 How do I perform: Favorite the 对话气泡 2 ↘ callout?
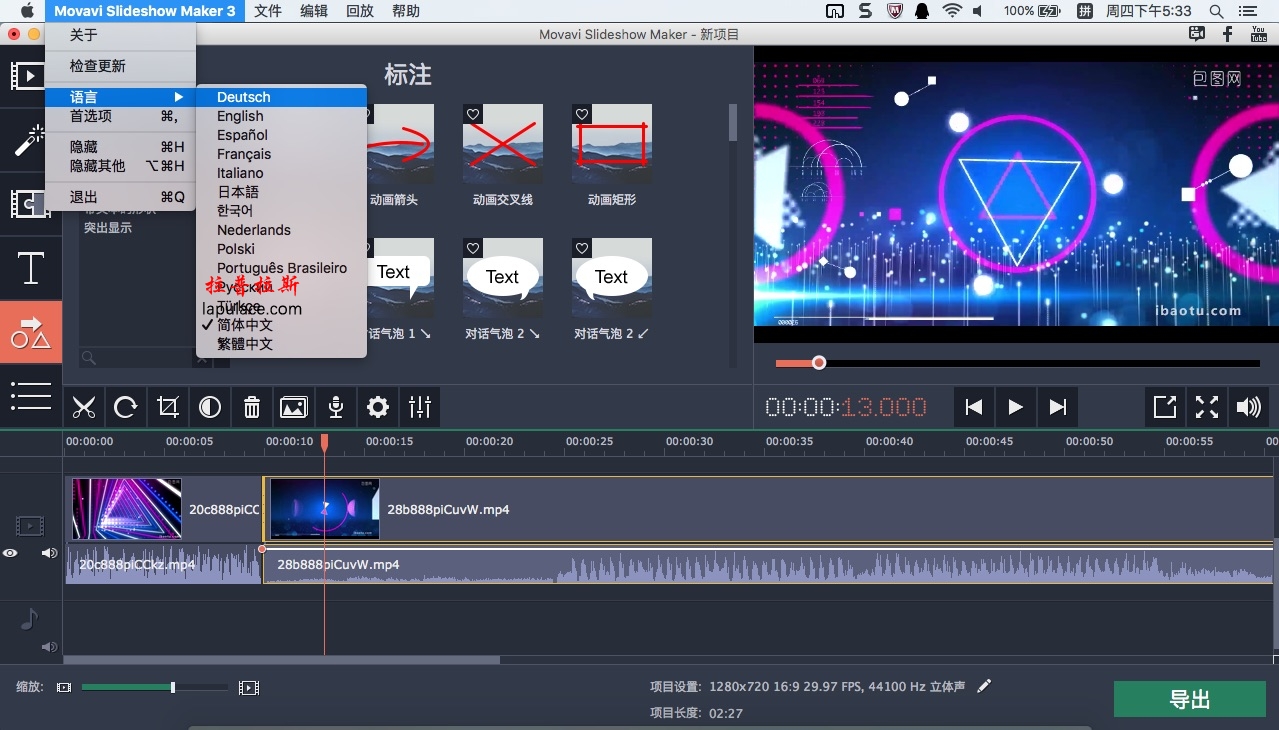pyautogui.click(x=473, y=249)
